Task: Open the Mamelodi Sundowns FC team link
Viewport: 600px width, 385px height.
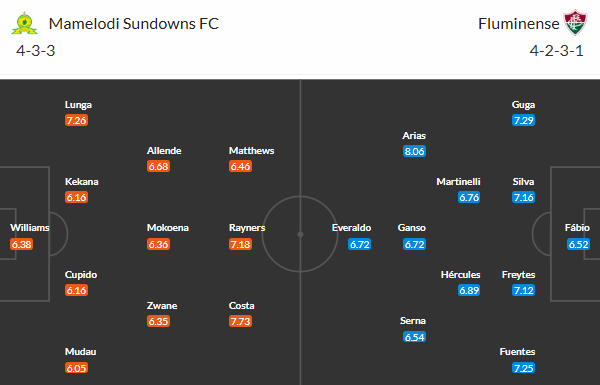Action: coord(134,24)
